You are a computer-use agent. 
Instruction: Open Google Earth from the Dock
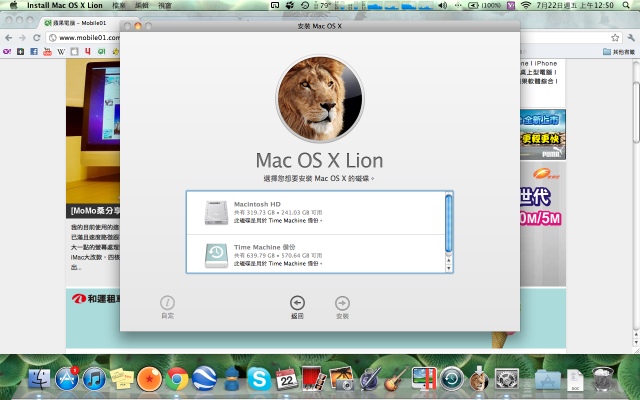[204, 379]
